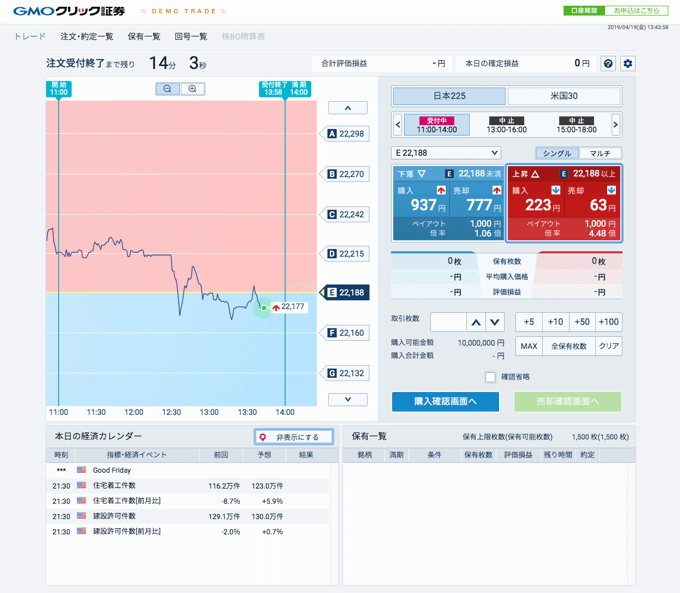Viewport: 680px width, 593px height.
Task: Click the 非表示にする button
Action: pos(294,437)
